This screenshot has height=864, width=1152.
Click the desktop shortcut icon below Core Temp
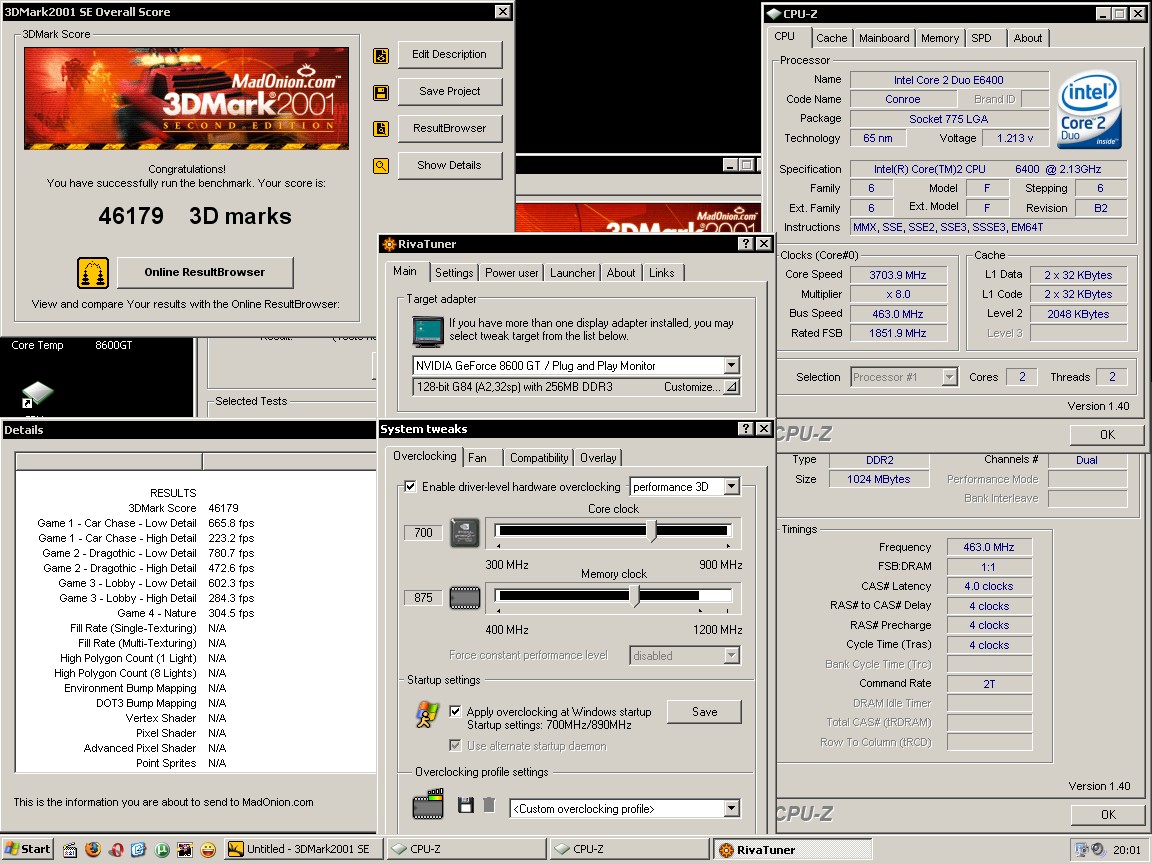point(36,395)
